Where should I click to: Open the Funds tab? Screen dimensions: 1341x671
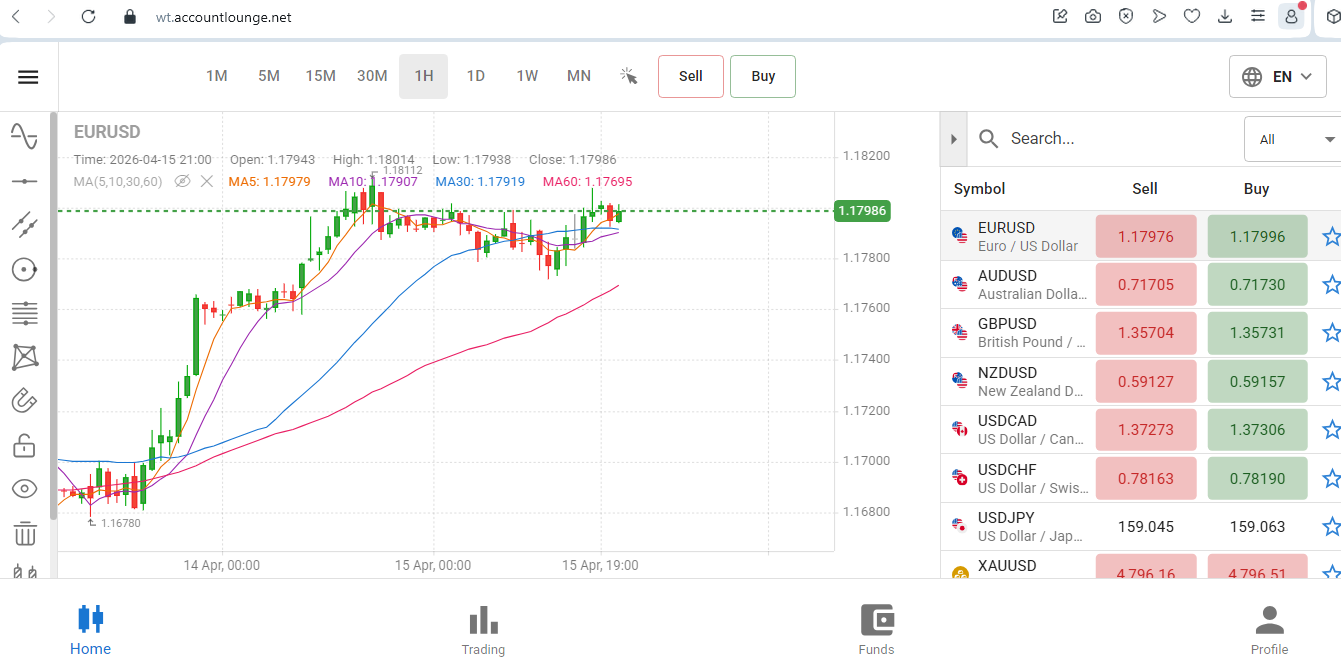876,630
